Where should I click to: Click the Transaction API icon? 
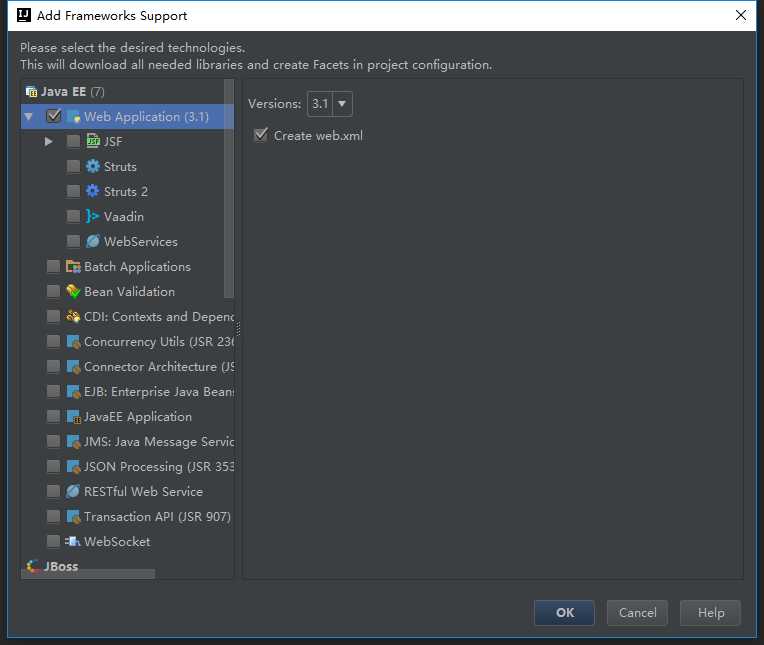73,517
